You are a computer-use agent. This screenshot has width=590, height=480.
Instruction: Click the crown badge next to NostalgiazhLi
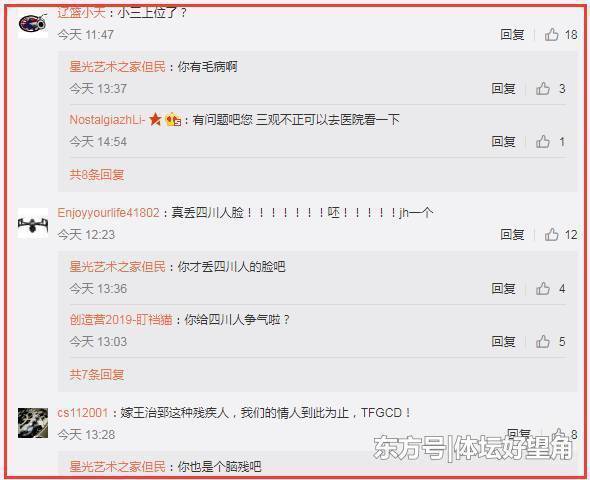pos(173,120)
